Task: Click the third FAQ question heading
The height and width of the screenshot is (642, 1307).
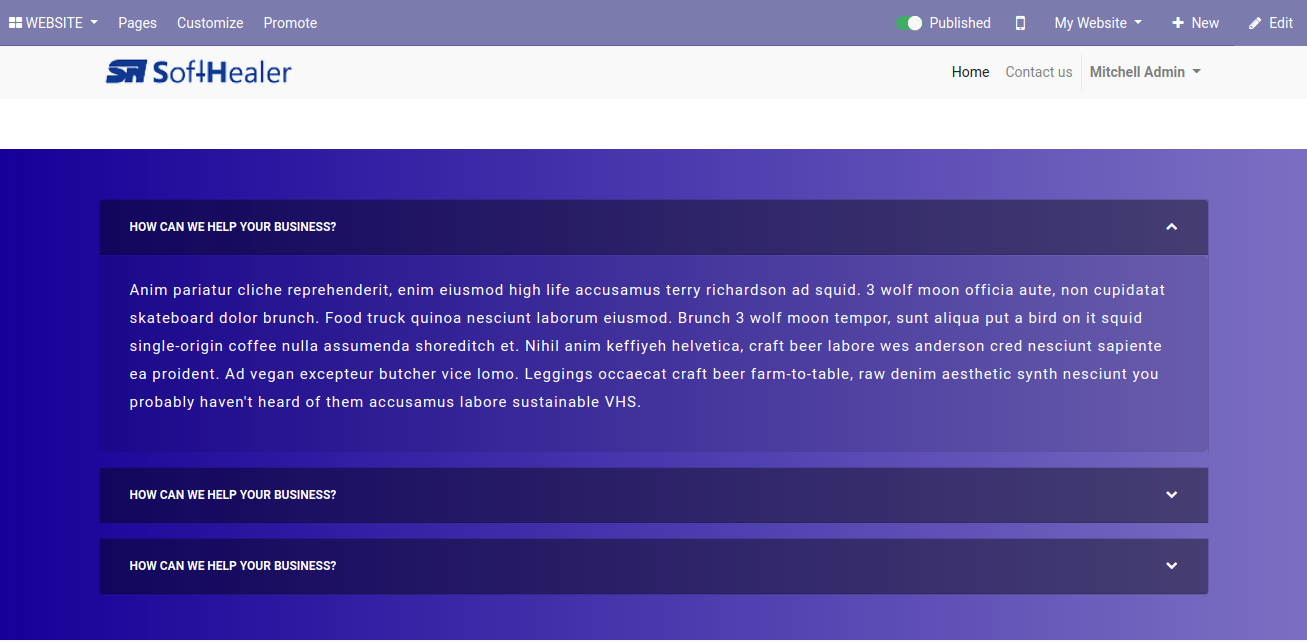Action: tap(233, 566)
